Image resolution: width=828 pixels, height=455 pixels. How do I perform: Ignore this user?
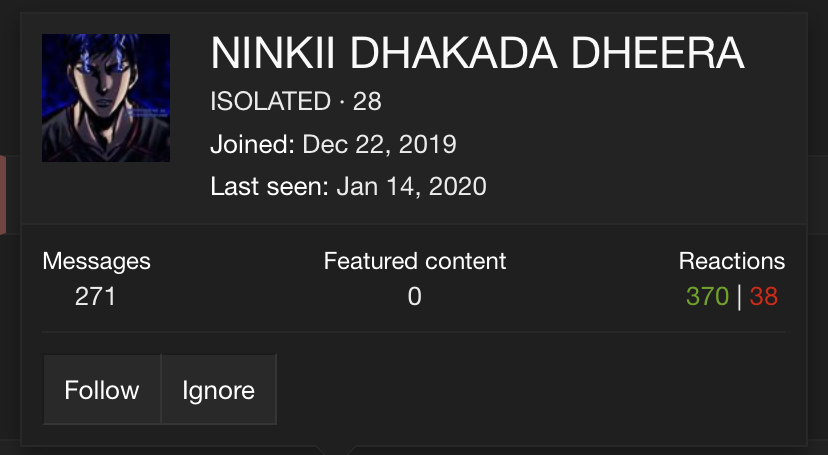[x=219, y=390]
